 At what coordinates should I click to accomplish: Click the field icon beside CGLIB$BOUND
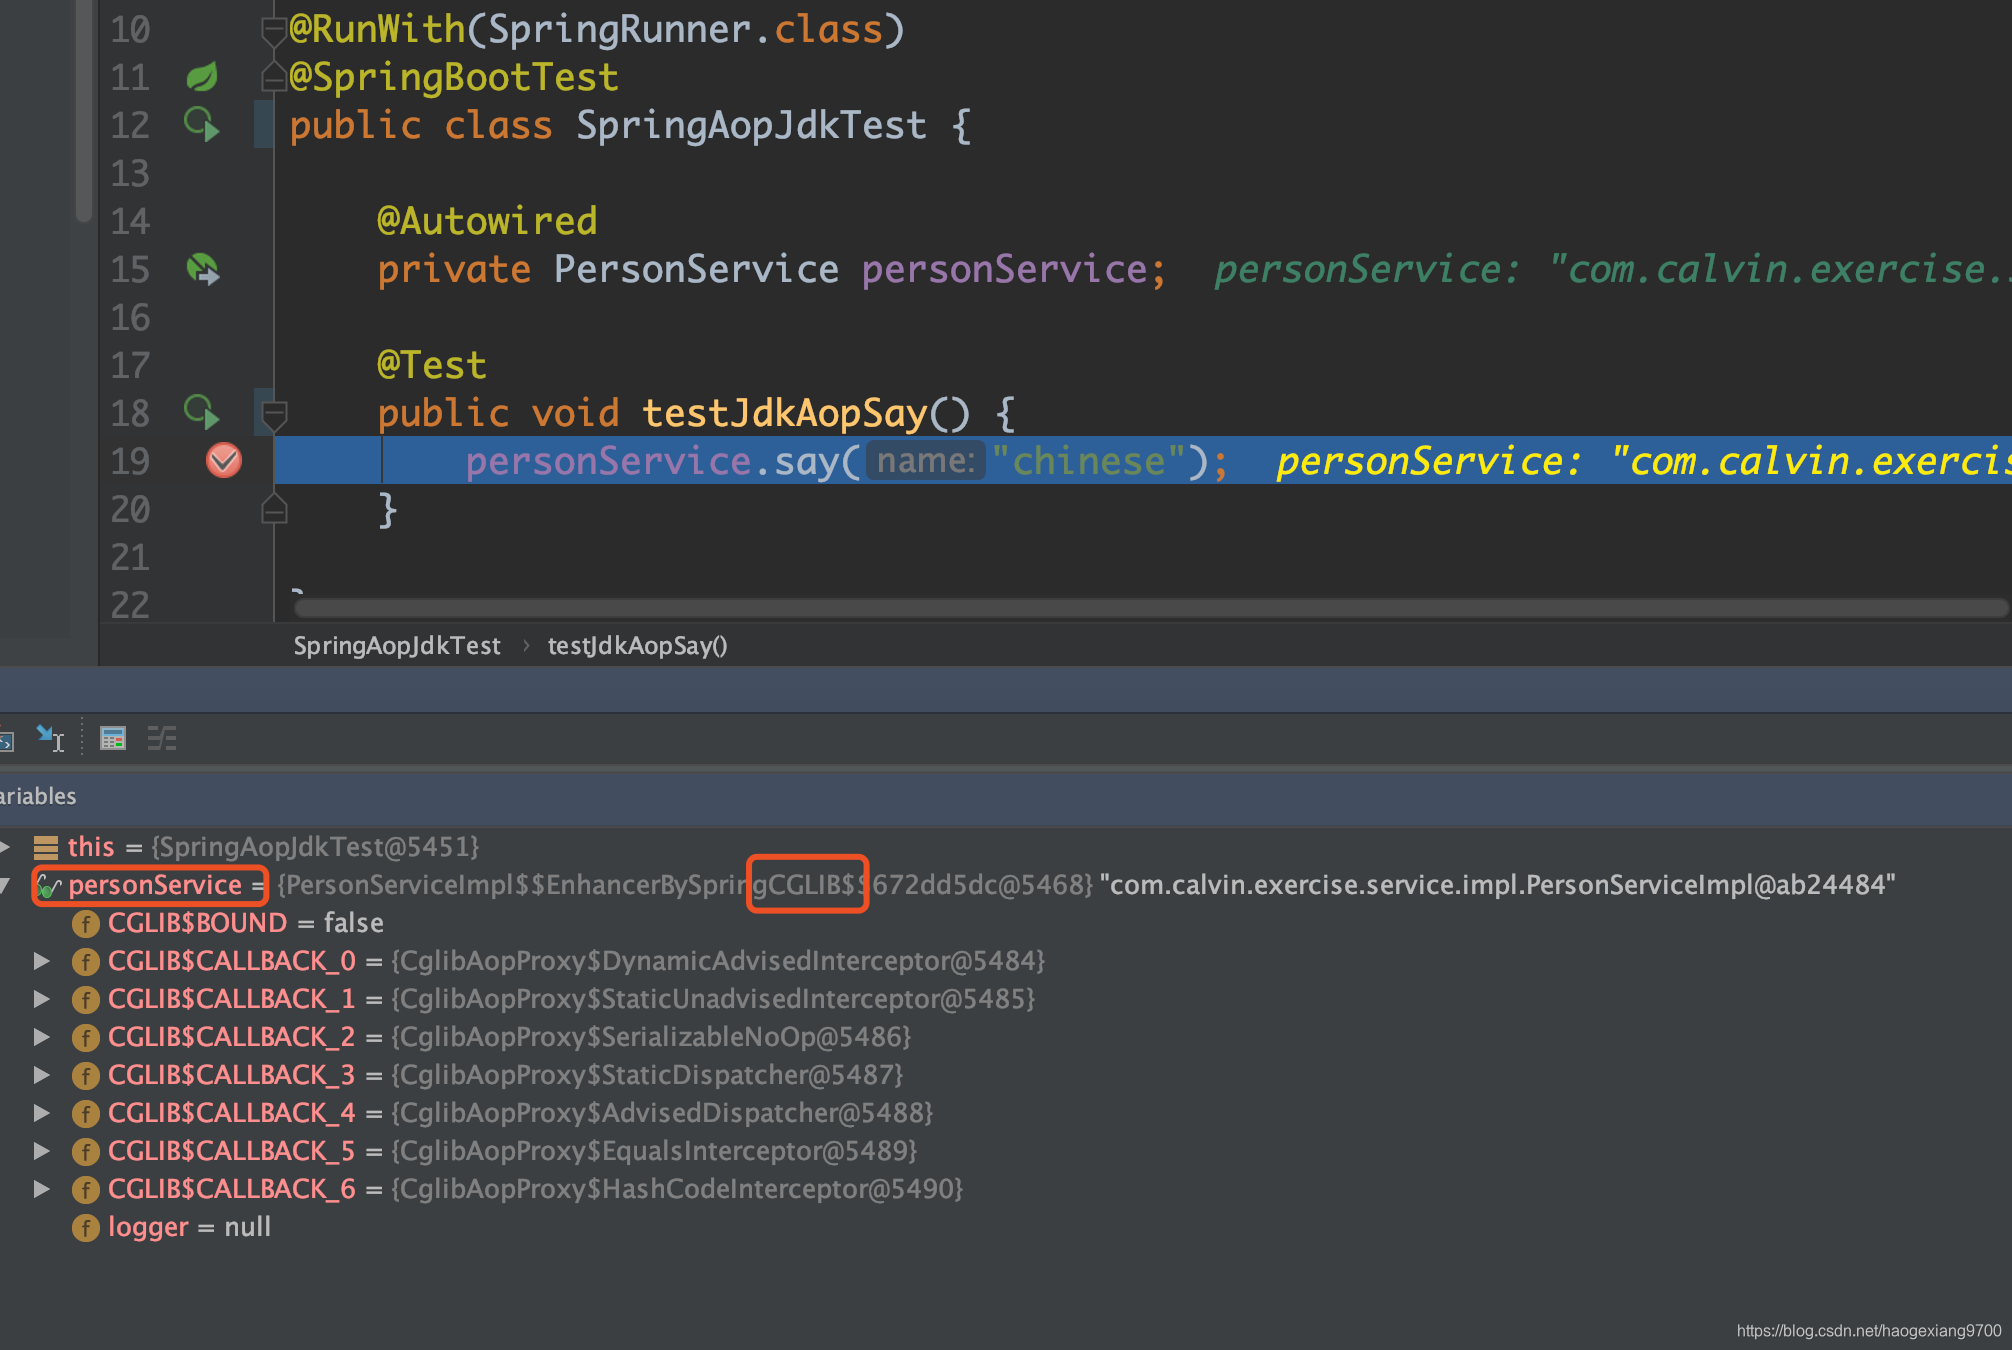pyautogui.click(x=86, y=923)
